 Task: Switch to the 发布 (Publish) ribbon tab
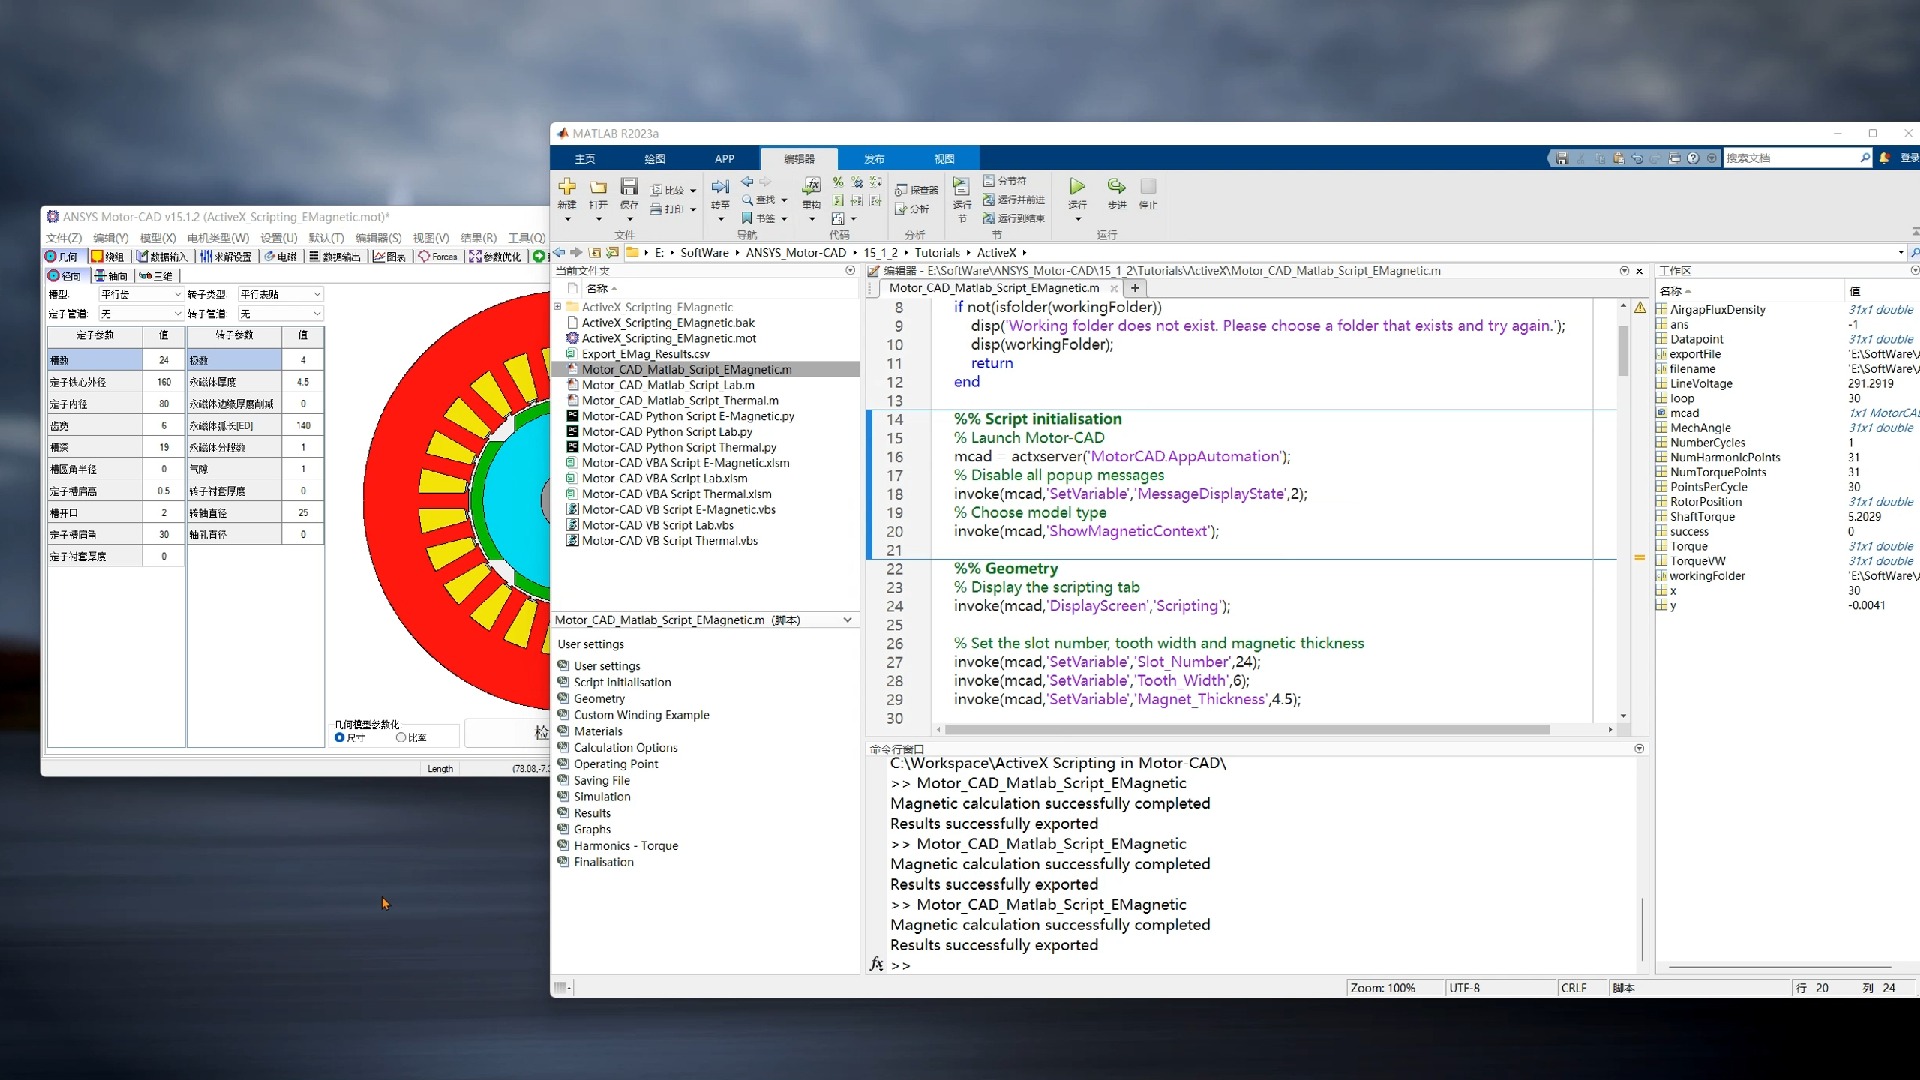tap(875, 159)
